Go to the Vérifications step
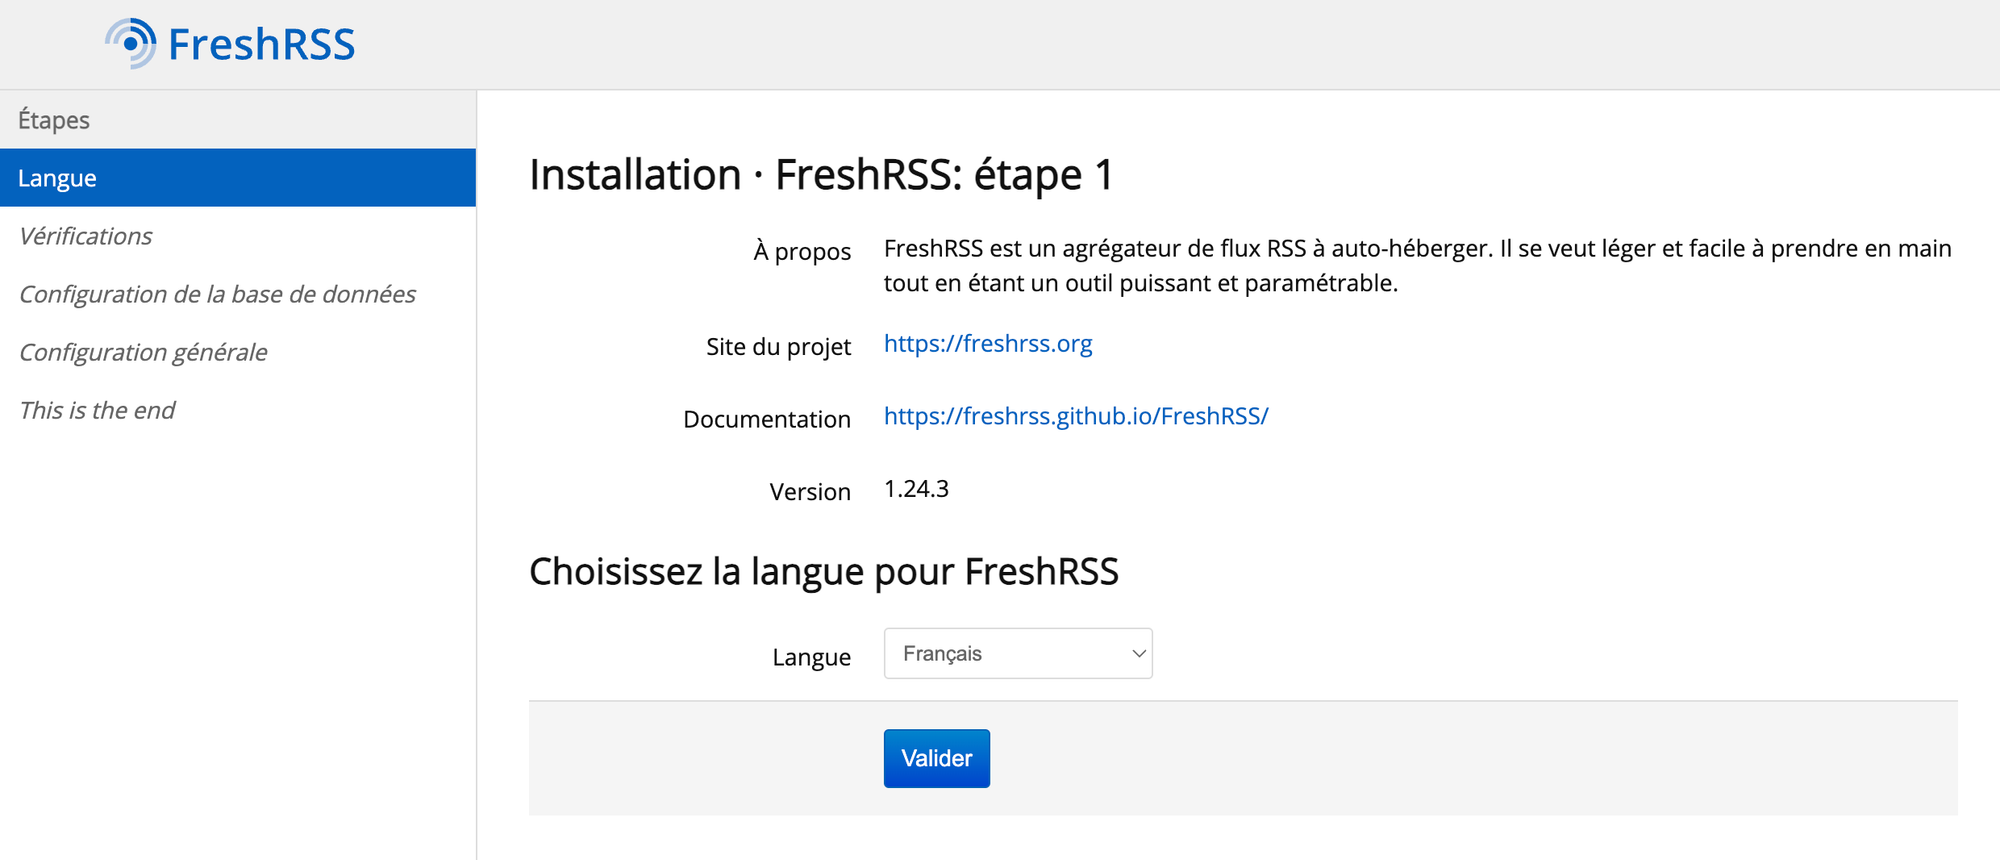 [86, 236]
